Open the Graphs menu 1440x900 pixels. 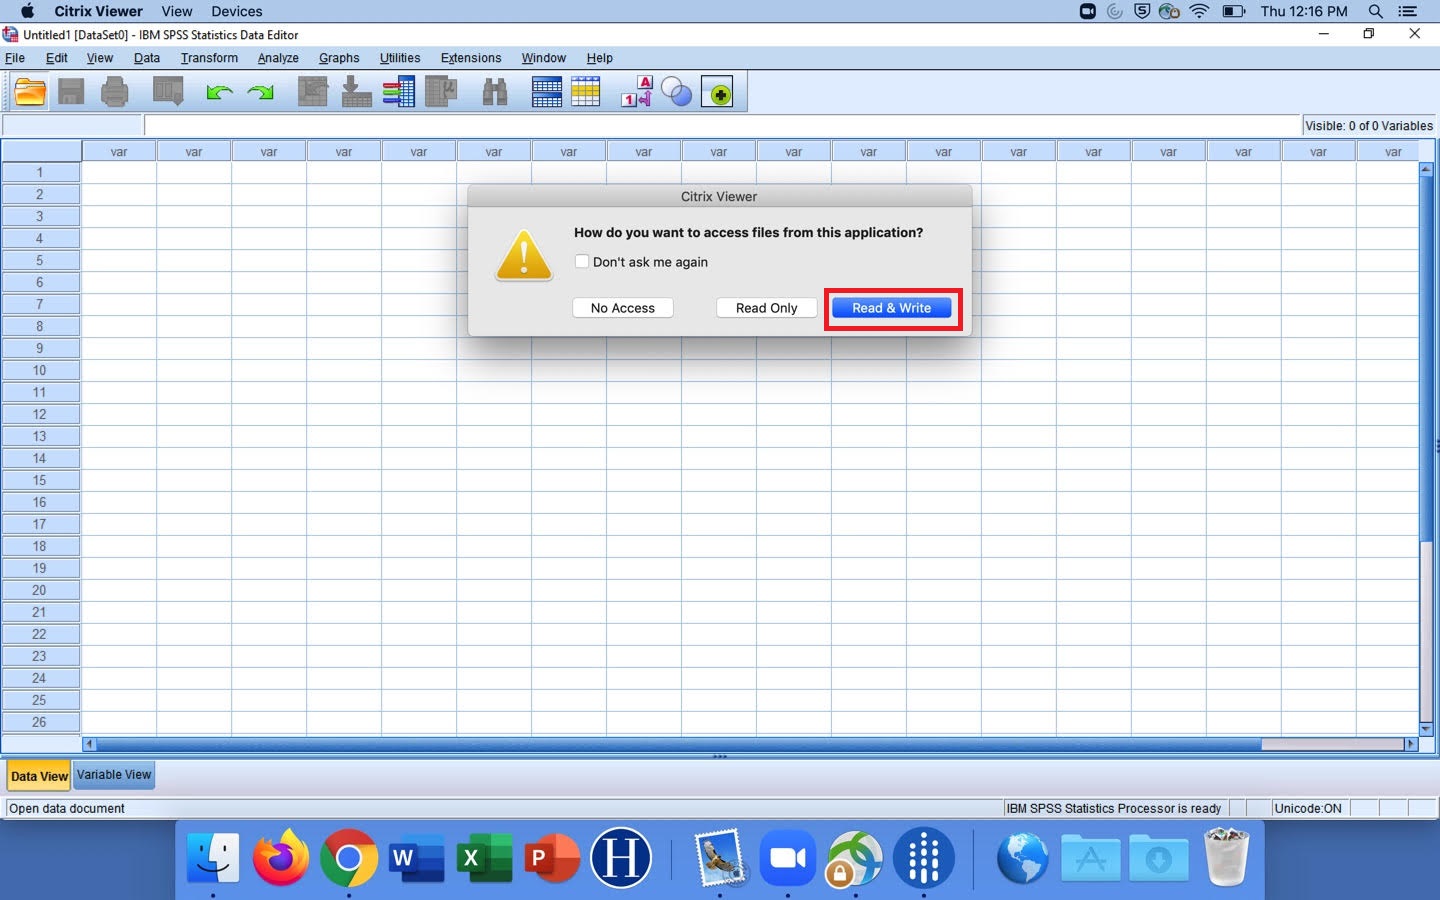click(x=339, y=58)
